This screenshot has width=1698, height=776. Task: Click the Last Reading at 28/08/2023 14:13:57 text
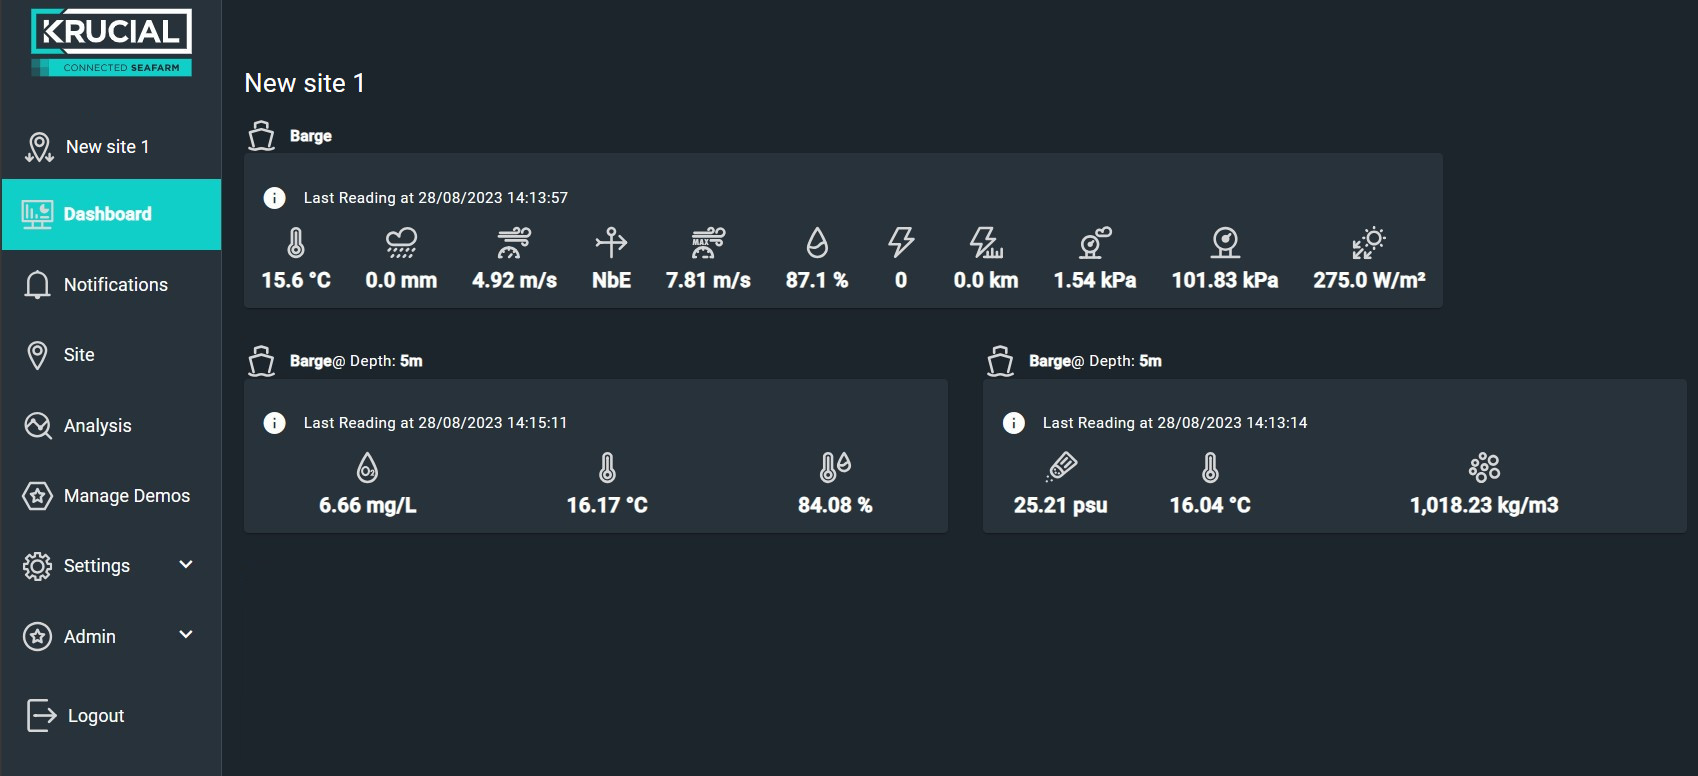[x=436, y=198]
